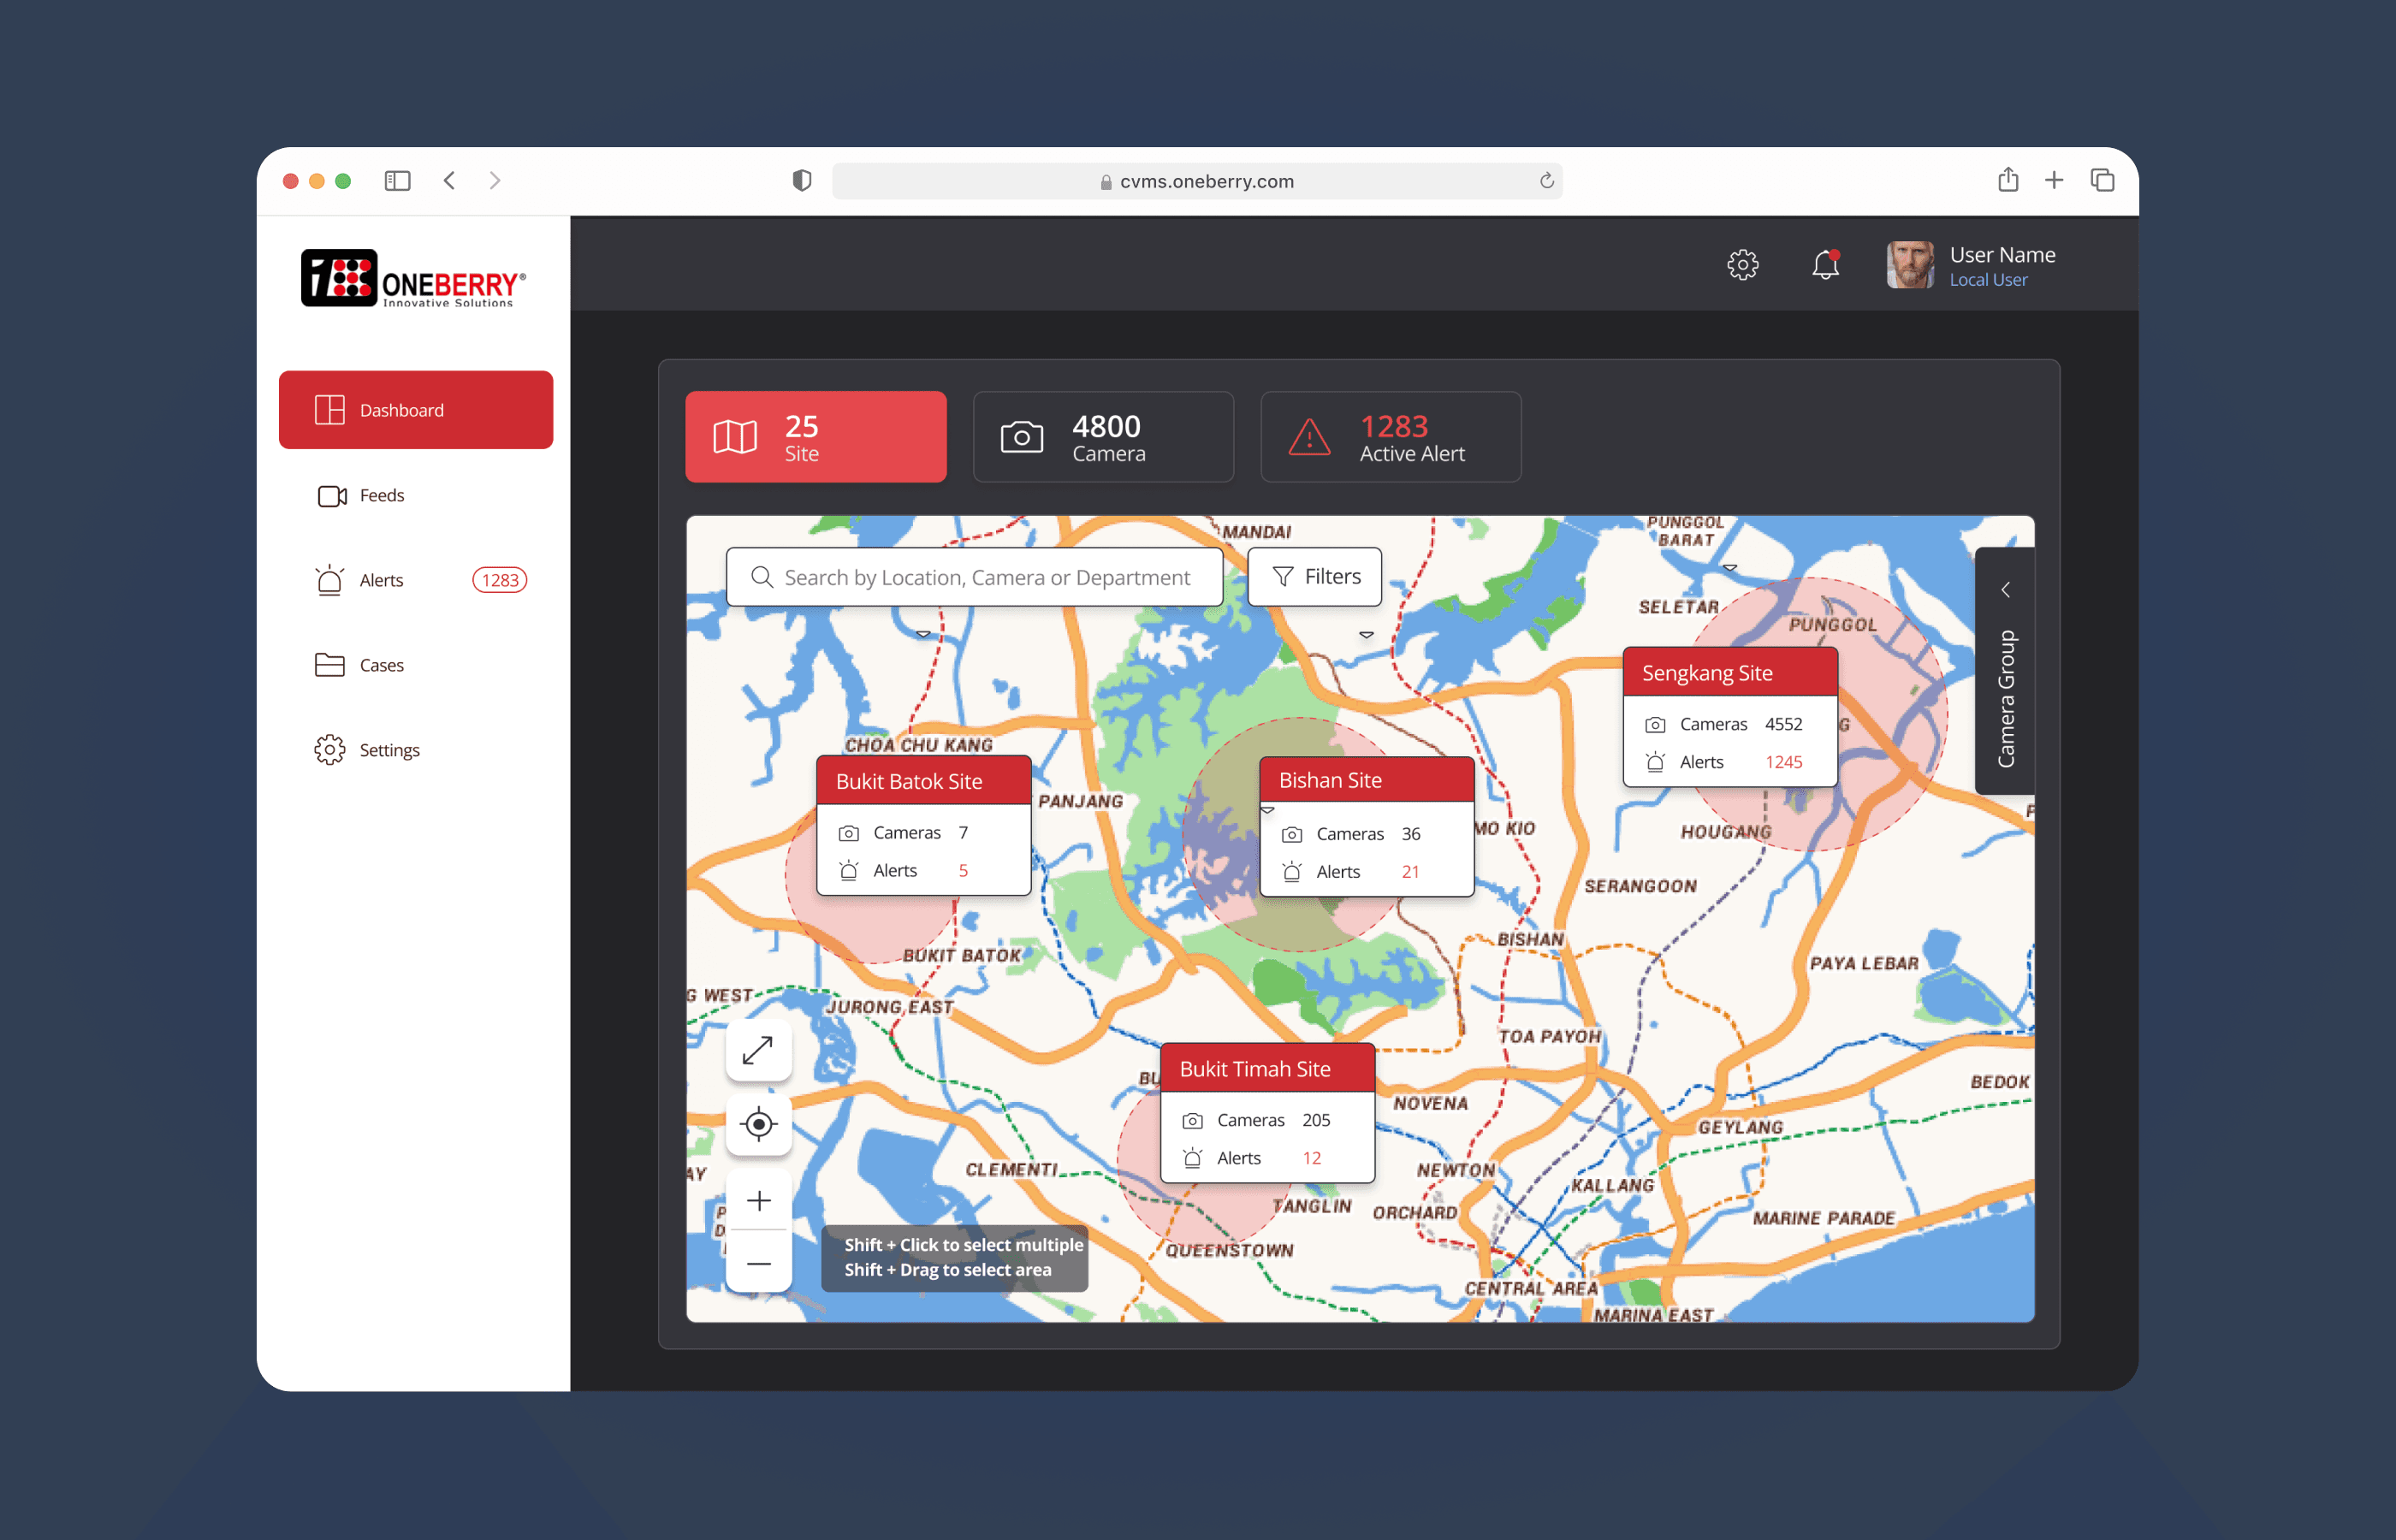The image size is (2396, 1540).
Task: Select the 1283 Active Alert card
Action: pos(1391,437)
